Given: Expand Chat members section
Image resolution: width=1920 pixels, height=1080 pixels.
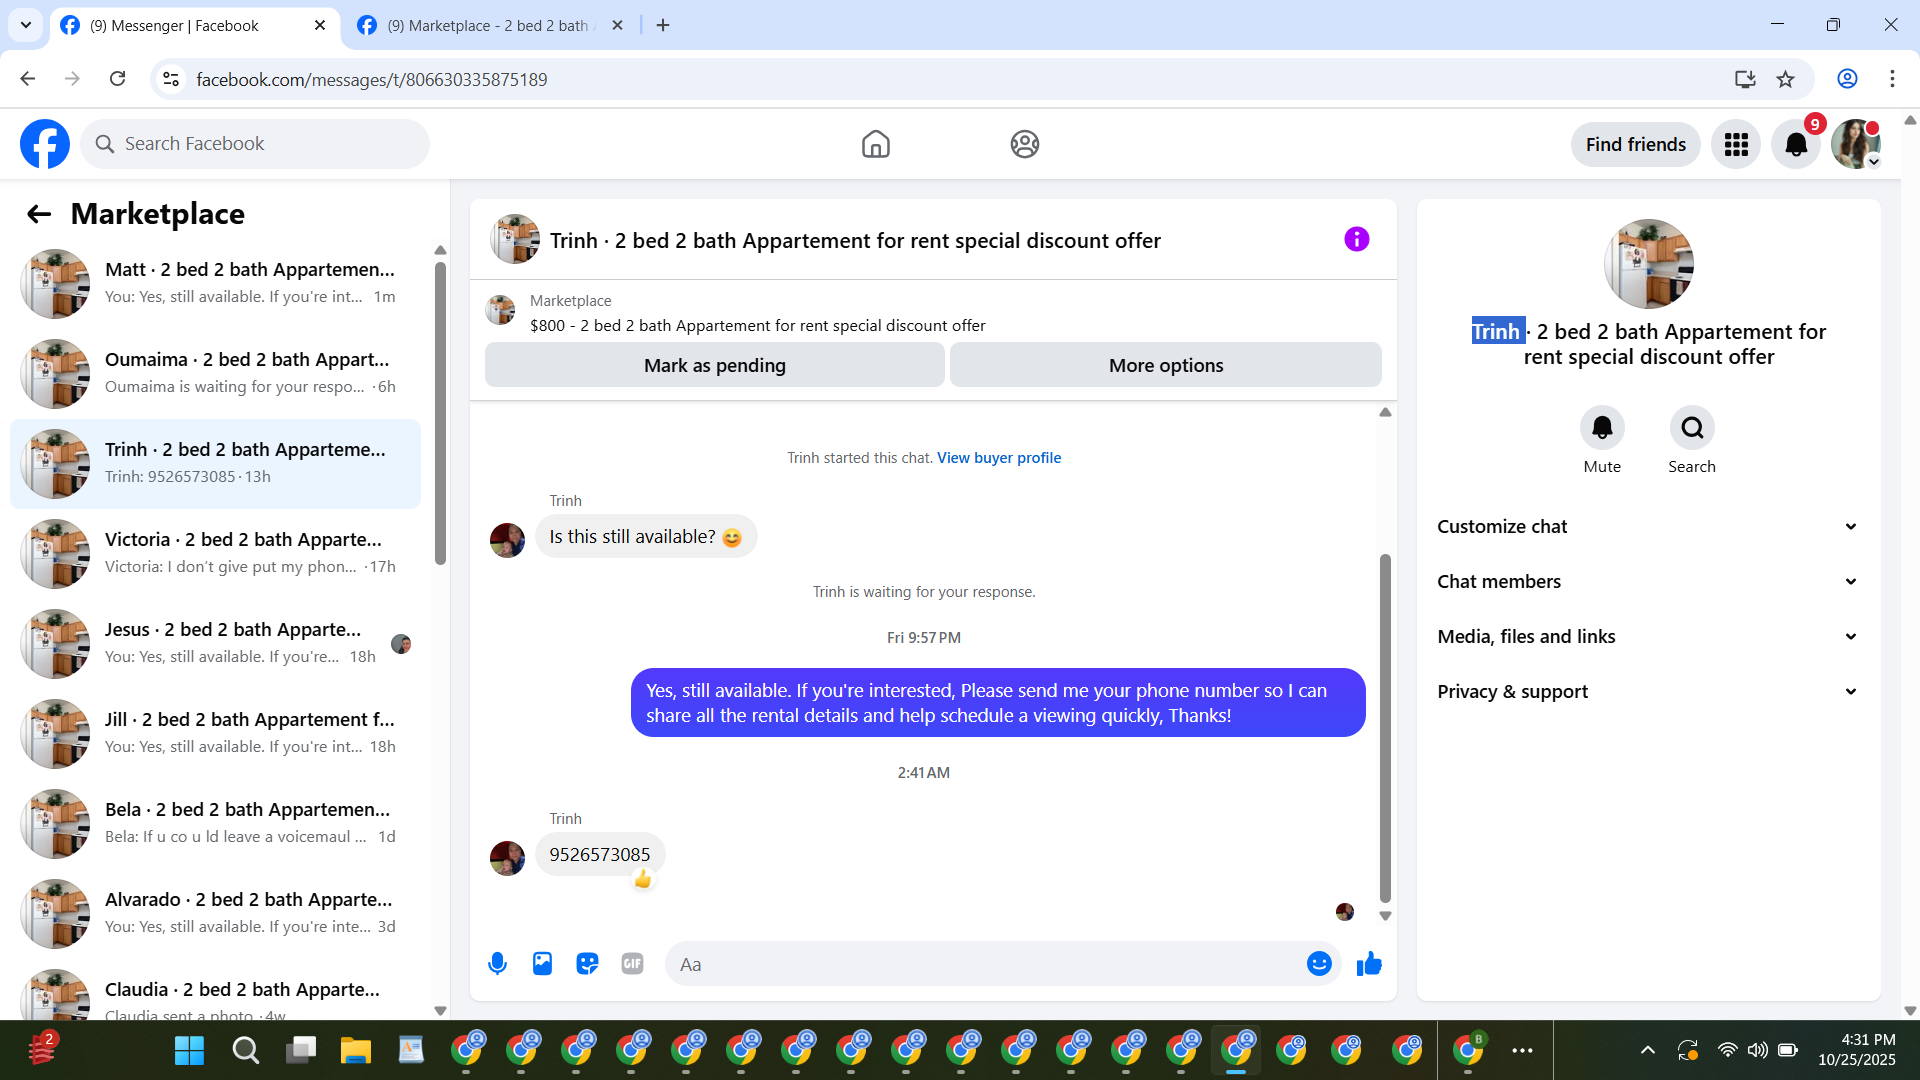Looking at the screenshot, I should 1648,582.
